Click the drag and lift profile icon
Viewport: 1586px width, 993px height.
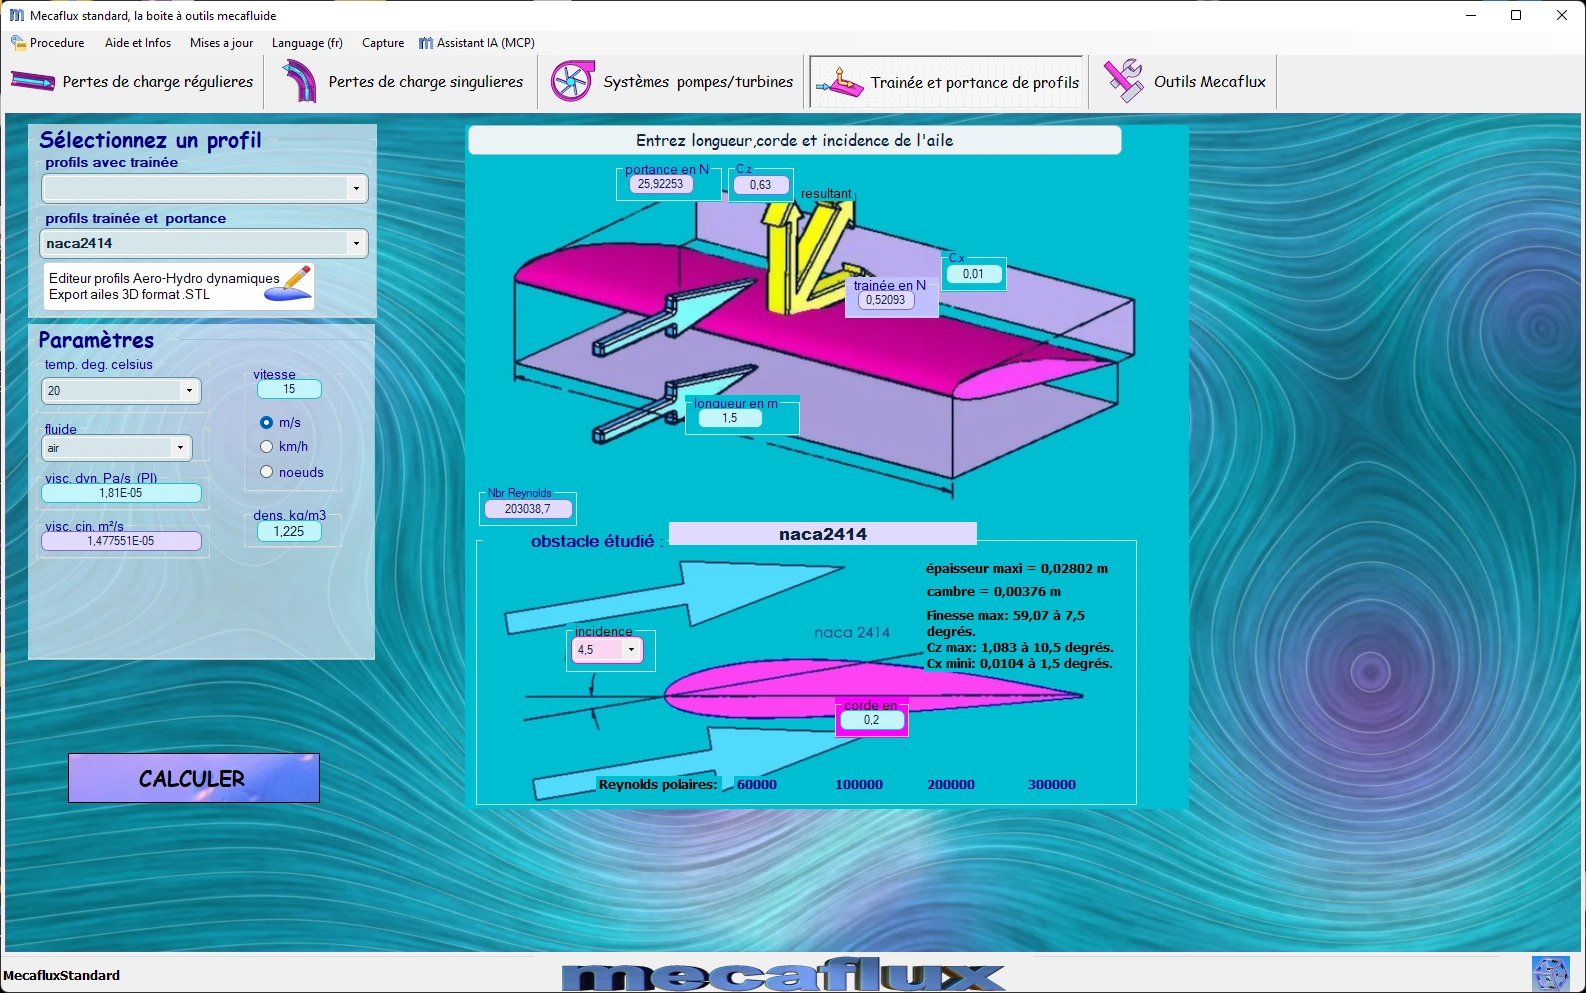[x=839, y=83]
